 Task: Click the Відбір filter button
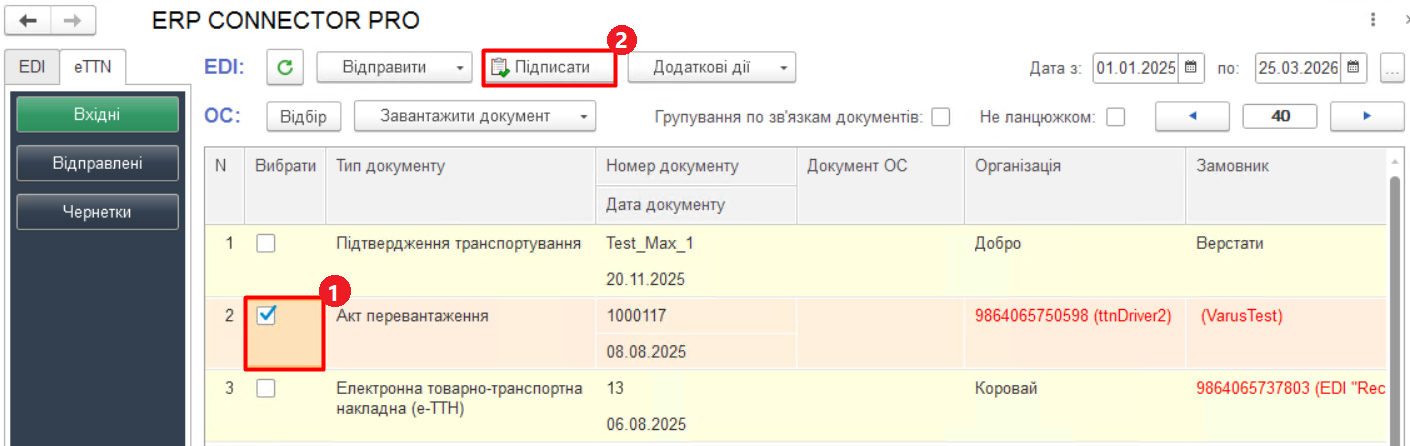tap(303, 116)
